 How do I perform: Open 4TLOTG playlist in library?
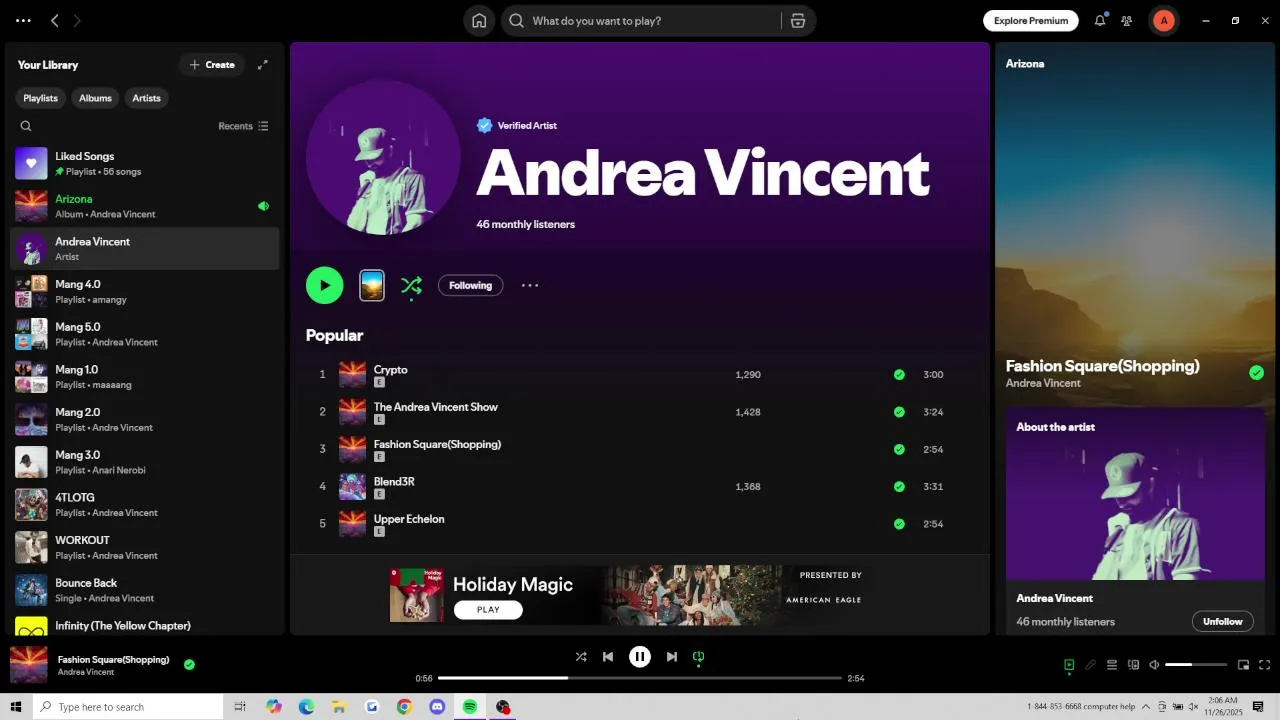tap(145, 505)
